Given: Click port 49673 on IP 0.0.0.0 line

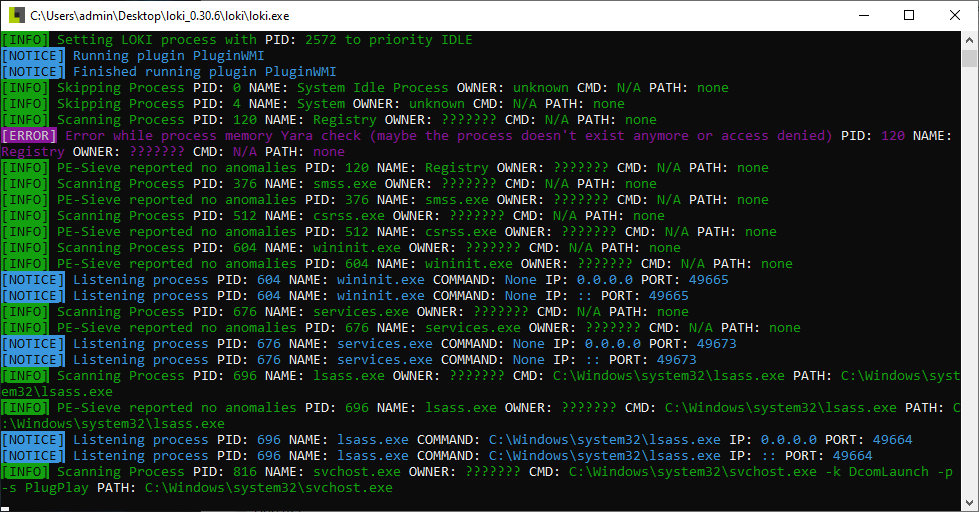Looking at the screenshot, I should [717, 343].
